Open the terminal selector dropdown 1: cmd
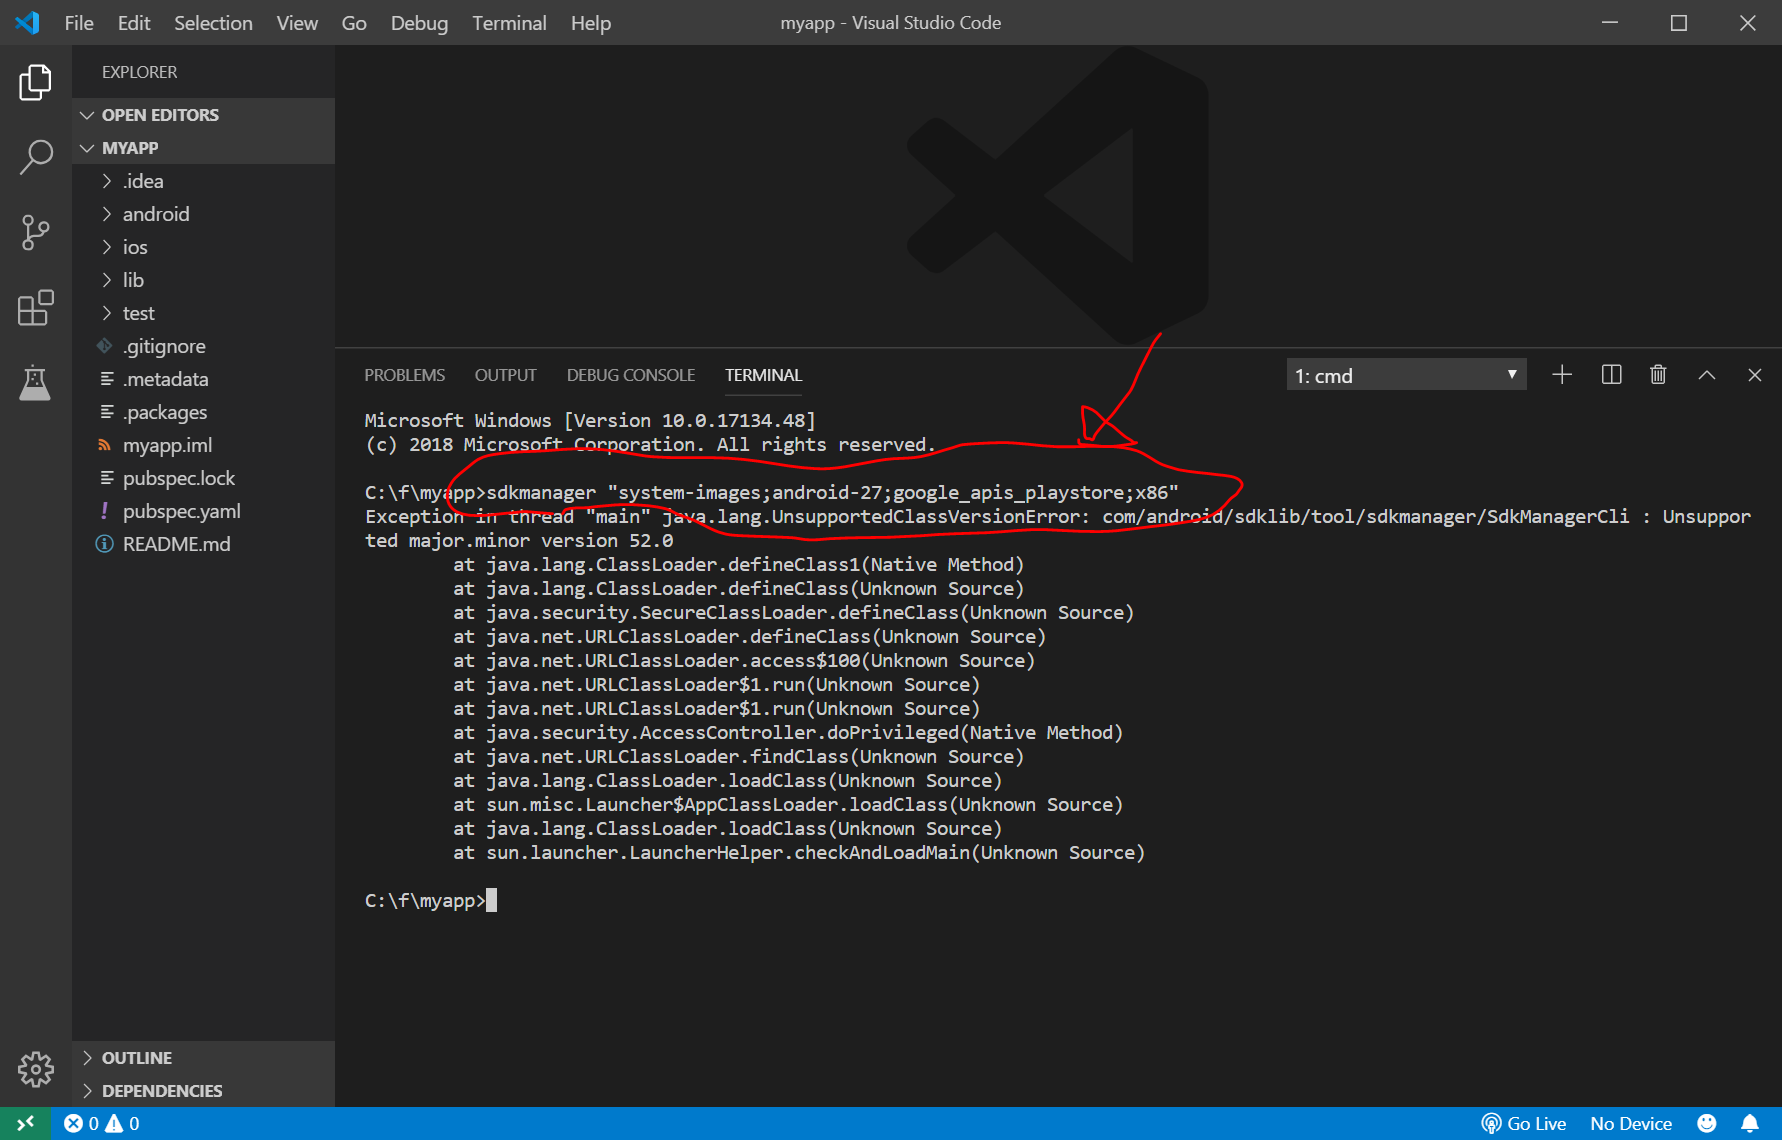 1406,375
